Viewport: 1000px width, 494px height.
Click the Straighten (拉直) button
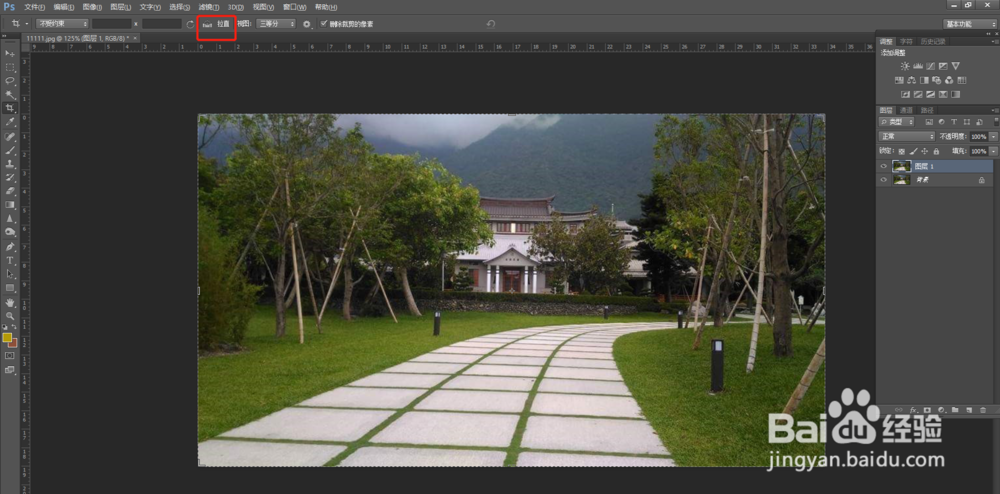(217, 24)
